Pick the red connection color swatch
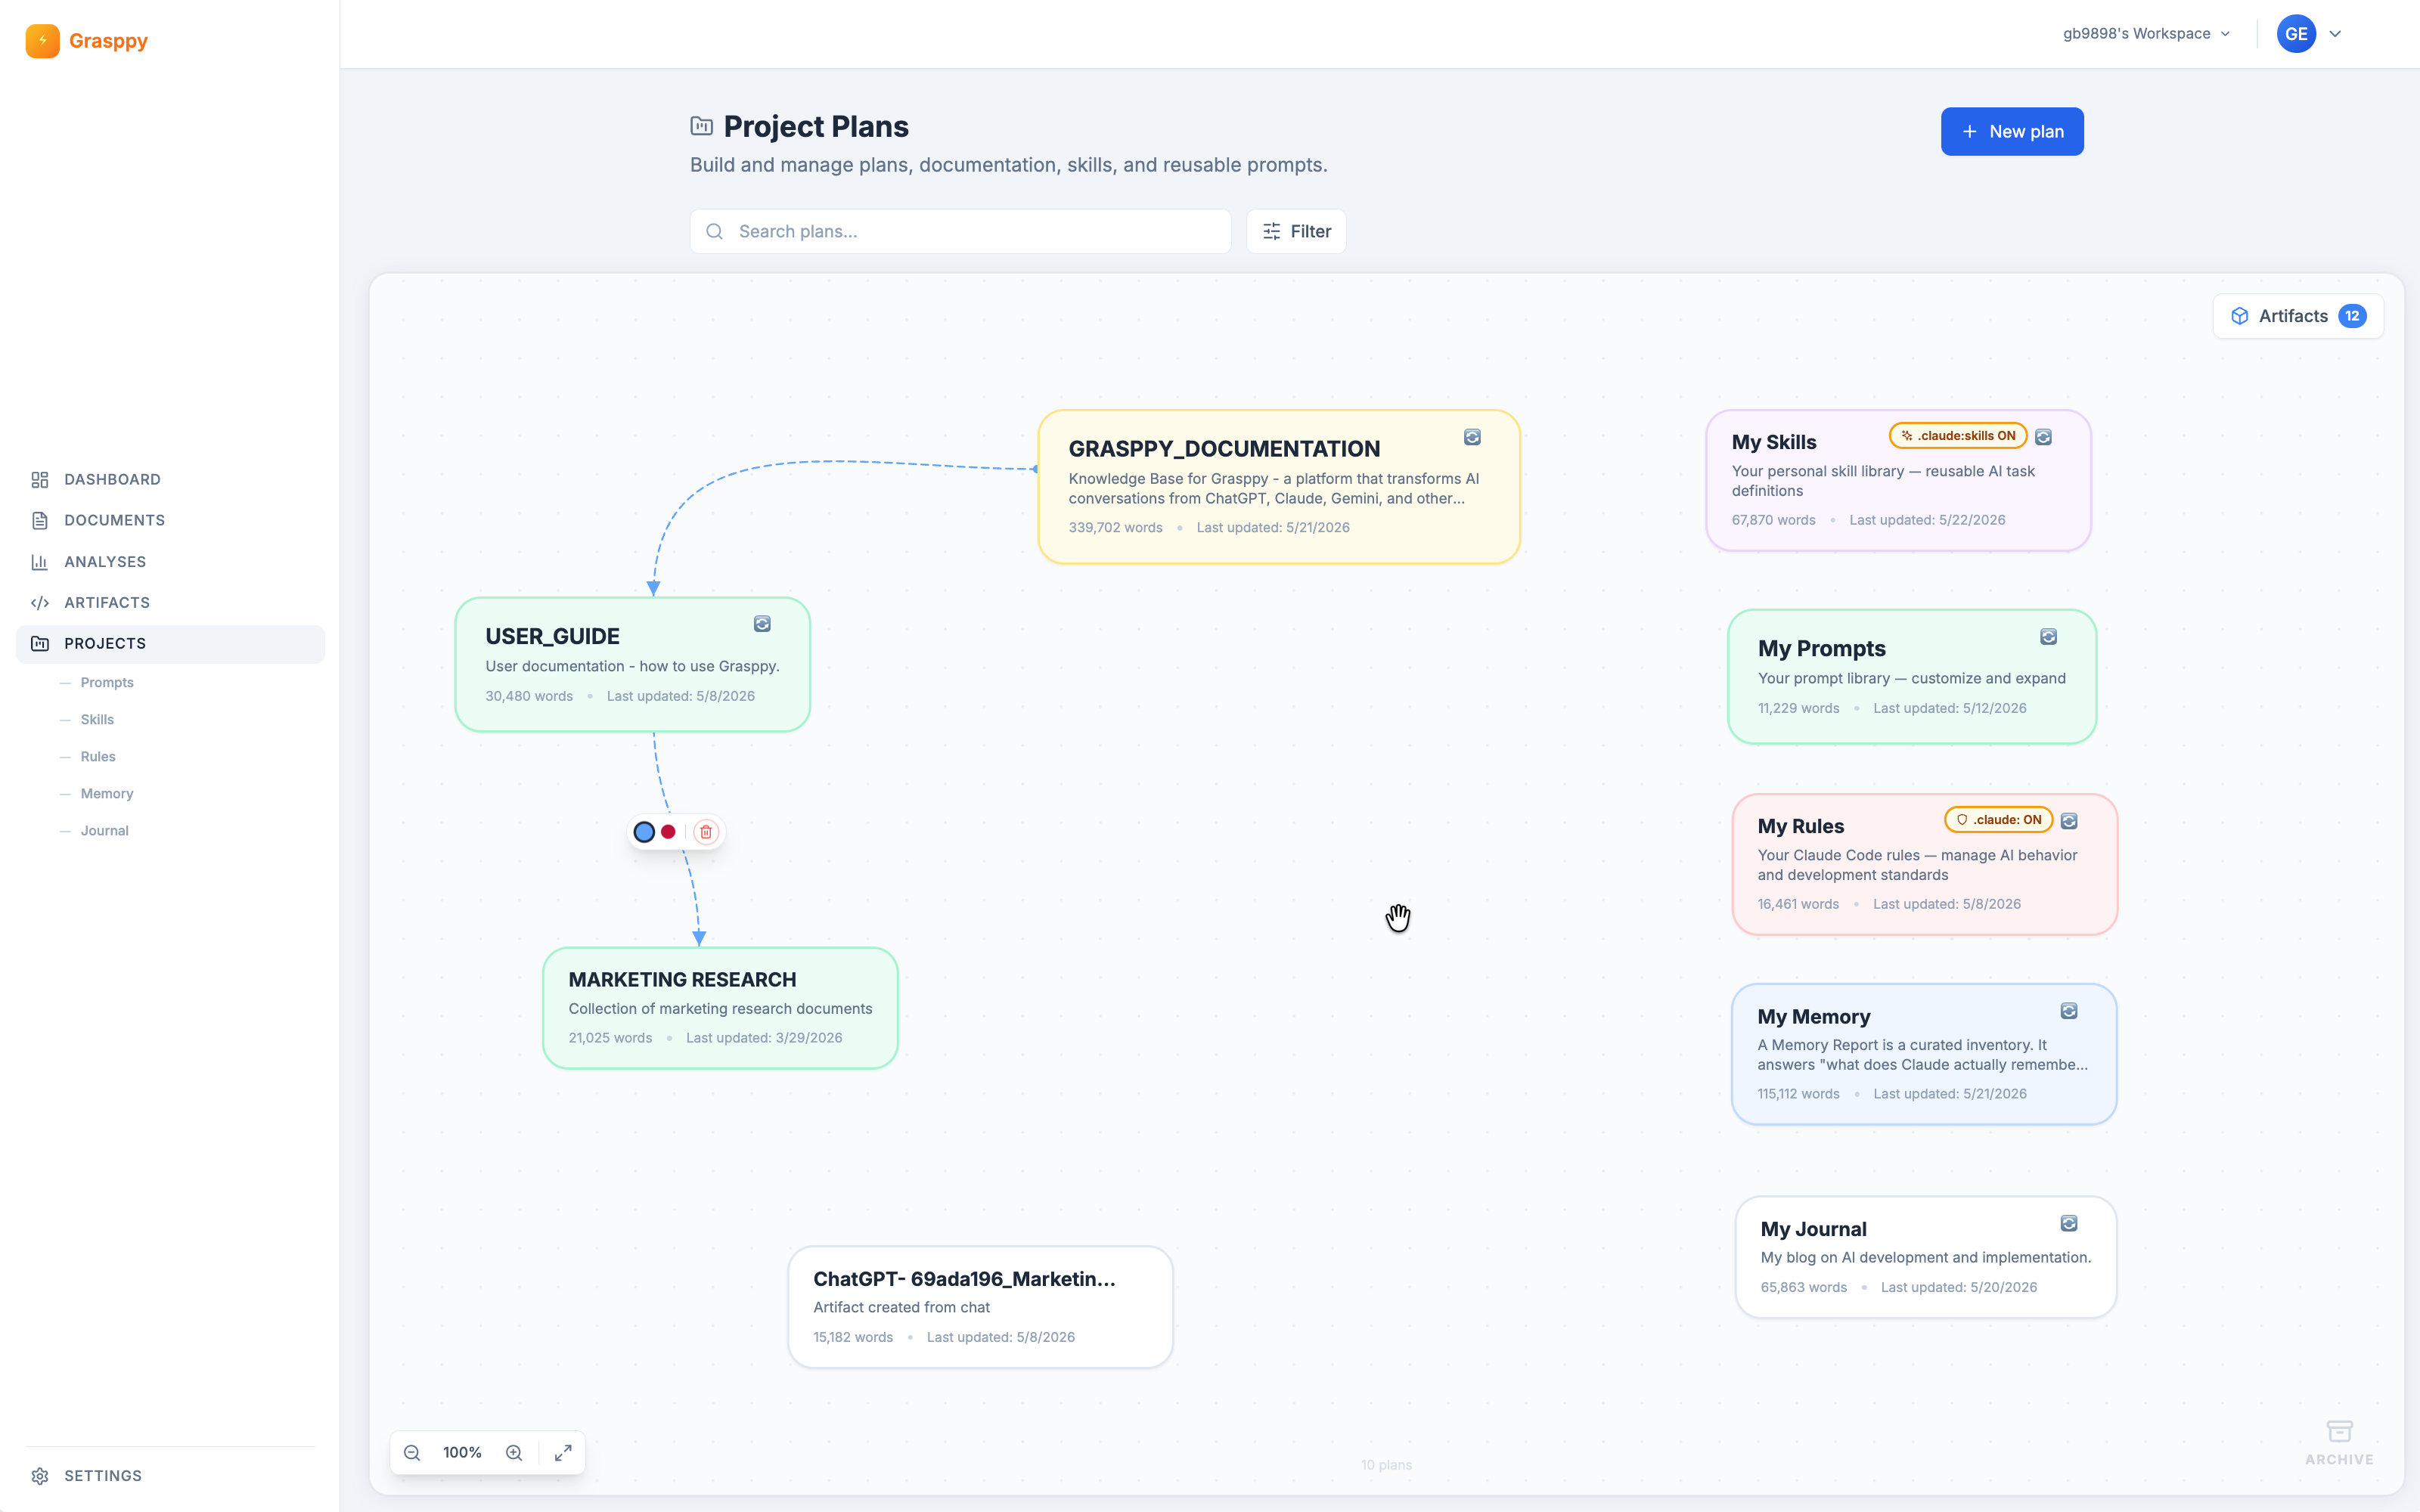Viewport: 2420px width, 1512px height. tap(668, 832)
